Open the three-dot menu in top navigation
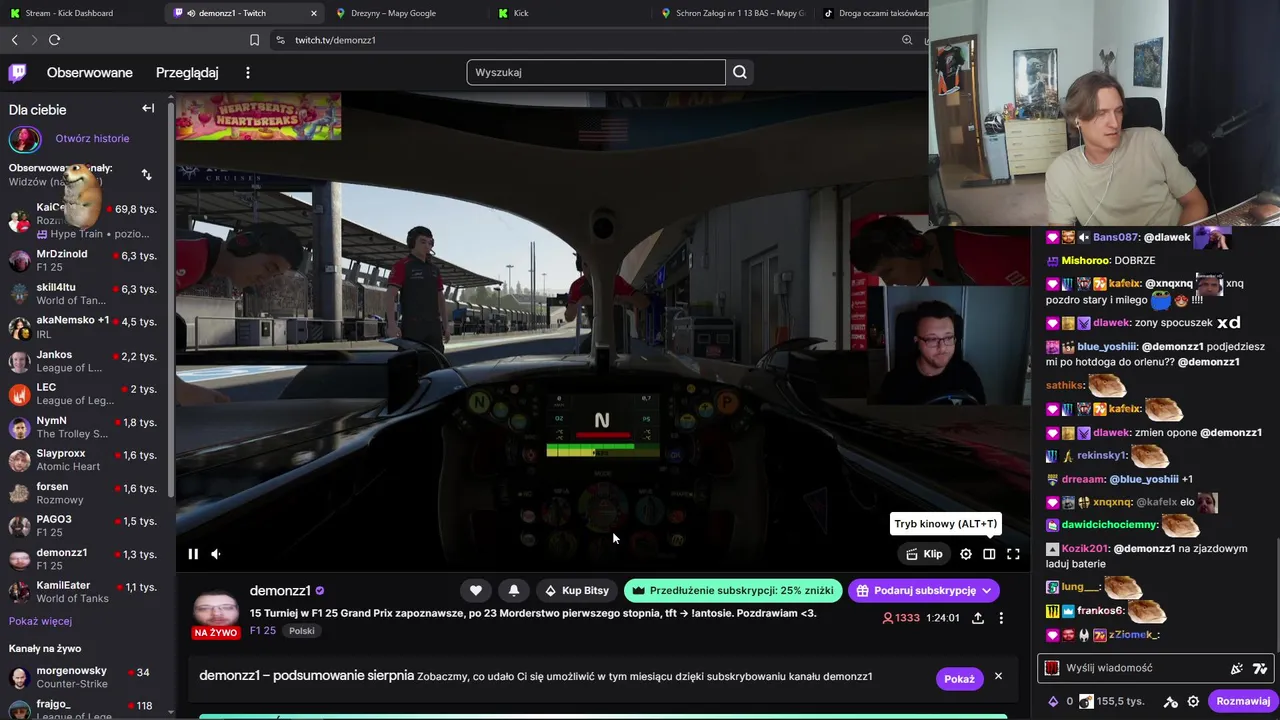 248,72
